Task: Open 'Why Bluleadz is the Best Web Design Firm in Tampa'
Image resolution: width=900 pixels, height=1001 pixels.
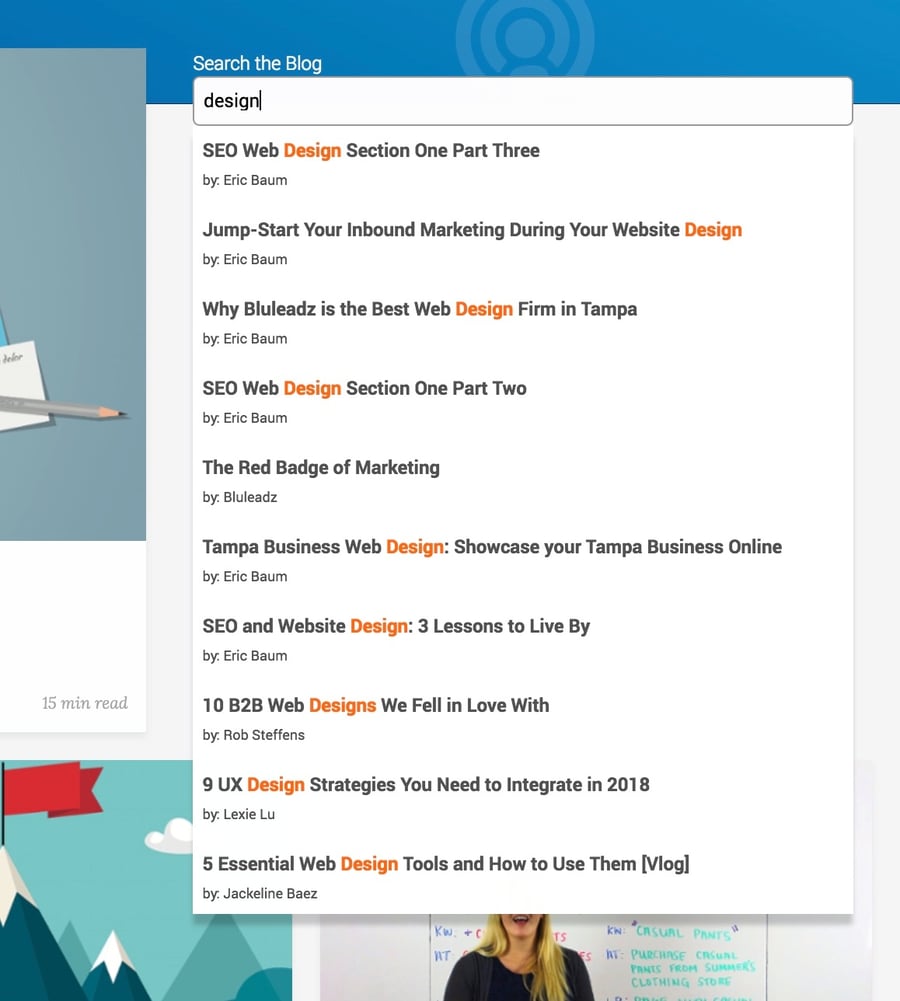Action: point(420,309)
